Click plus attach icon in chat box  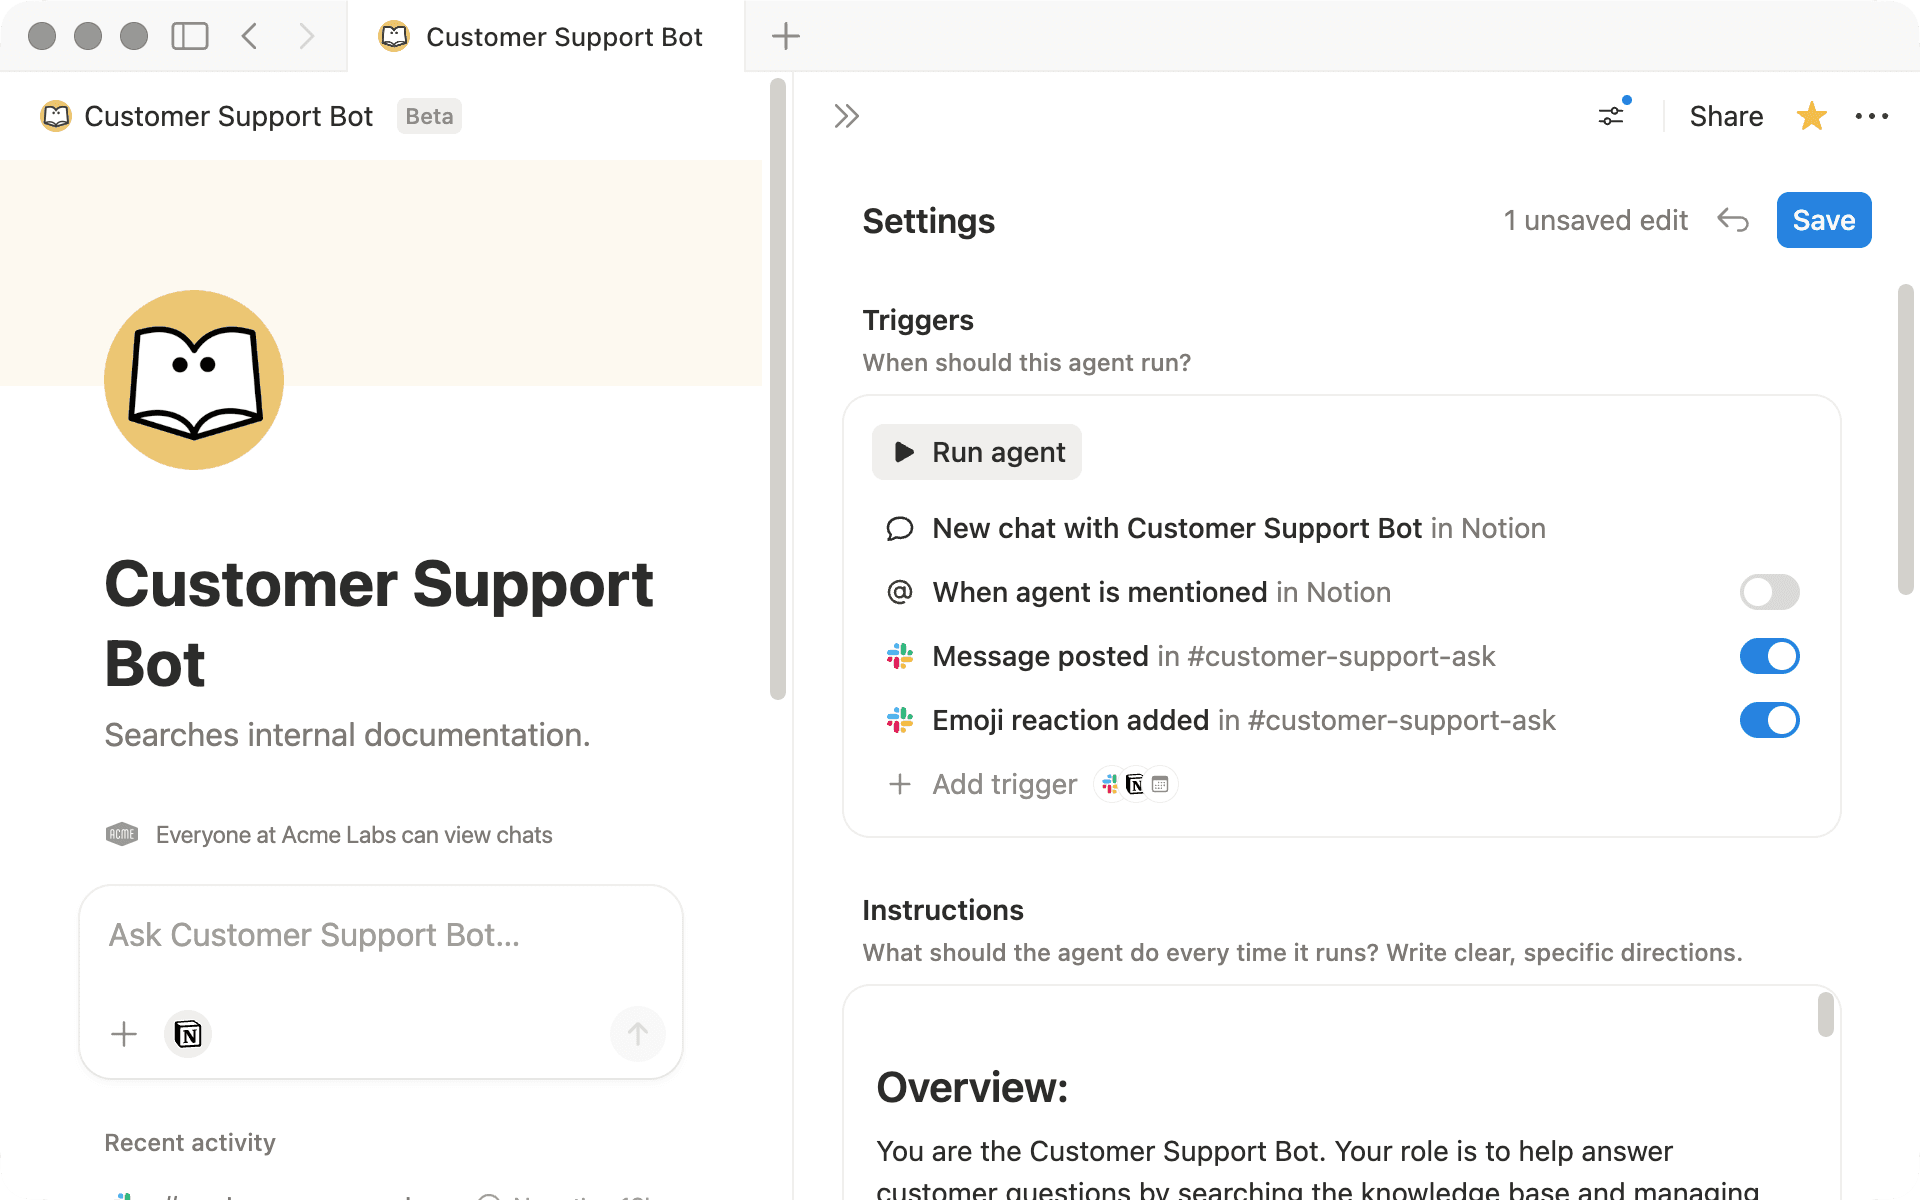click(124, 1033)
